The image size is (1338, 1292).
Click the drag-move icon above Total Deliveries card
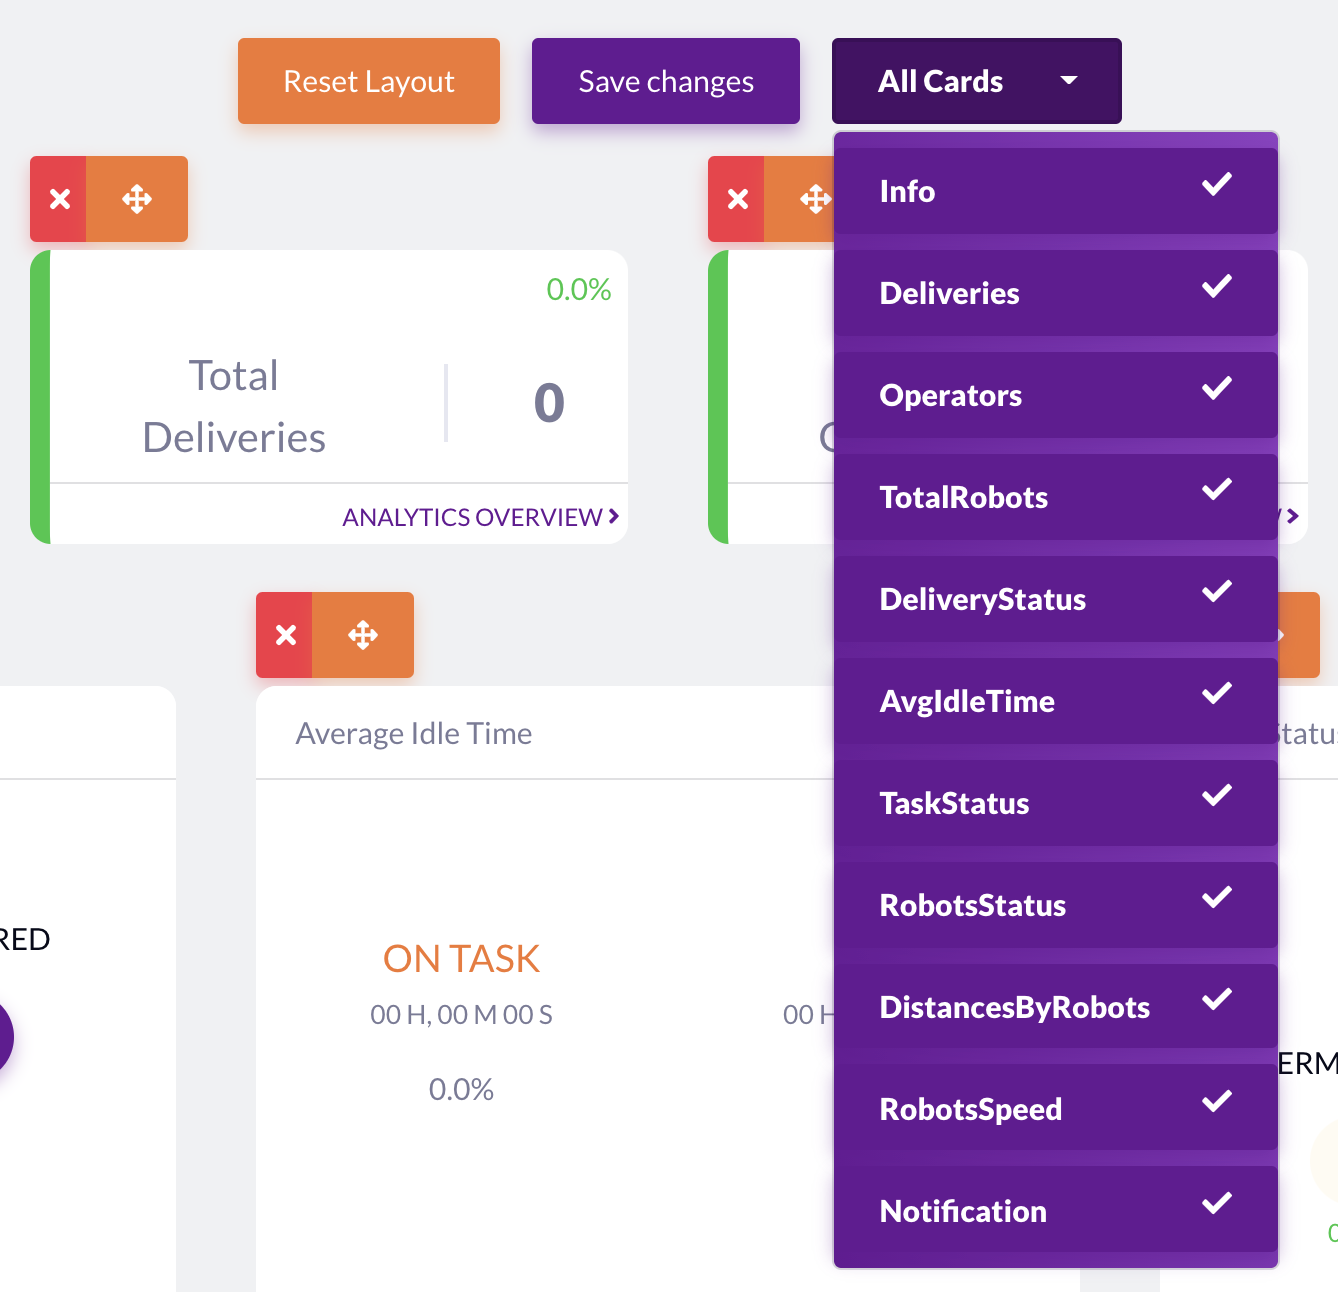click(x=137, y=199)
